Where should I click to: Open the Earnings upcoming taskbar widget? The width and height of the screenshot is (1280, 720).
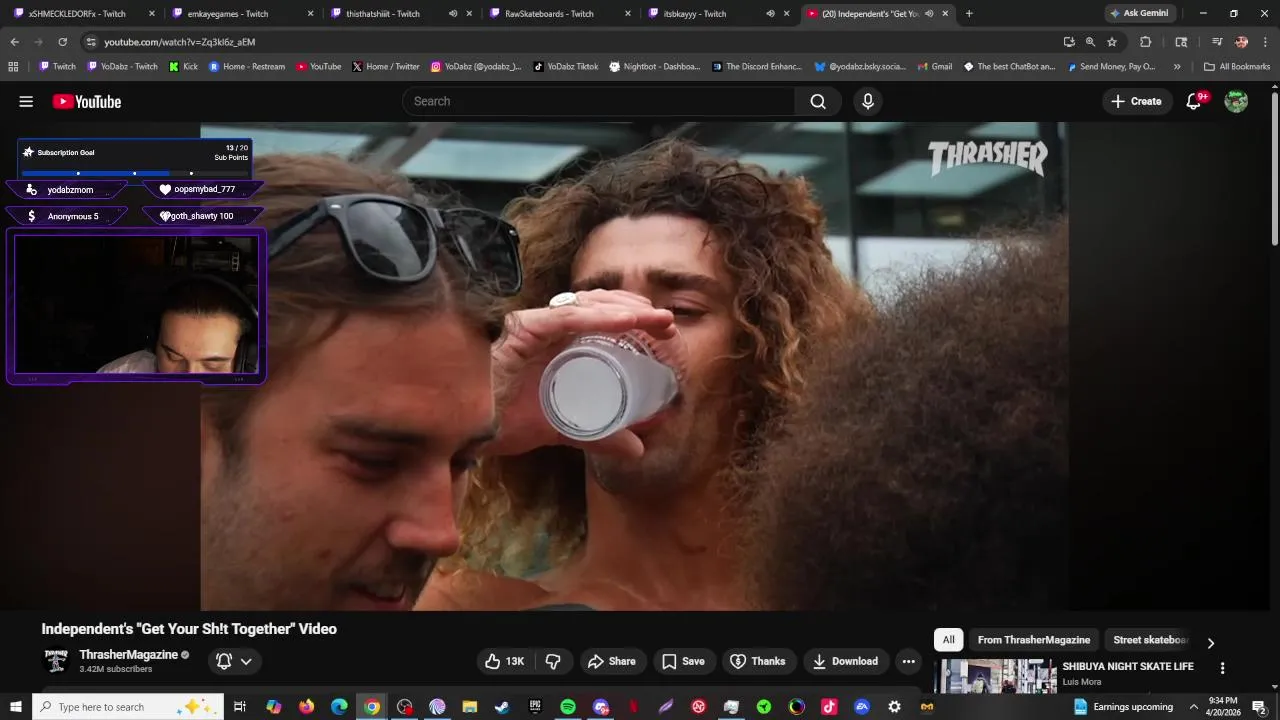[1122, 707]
